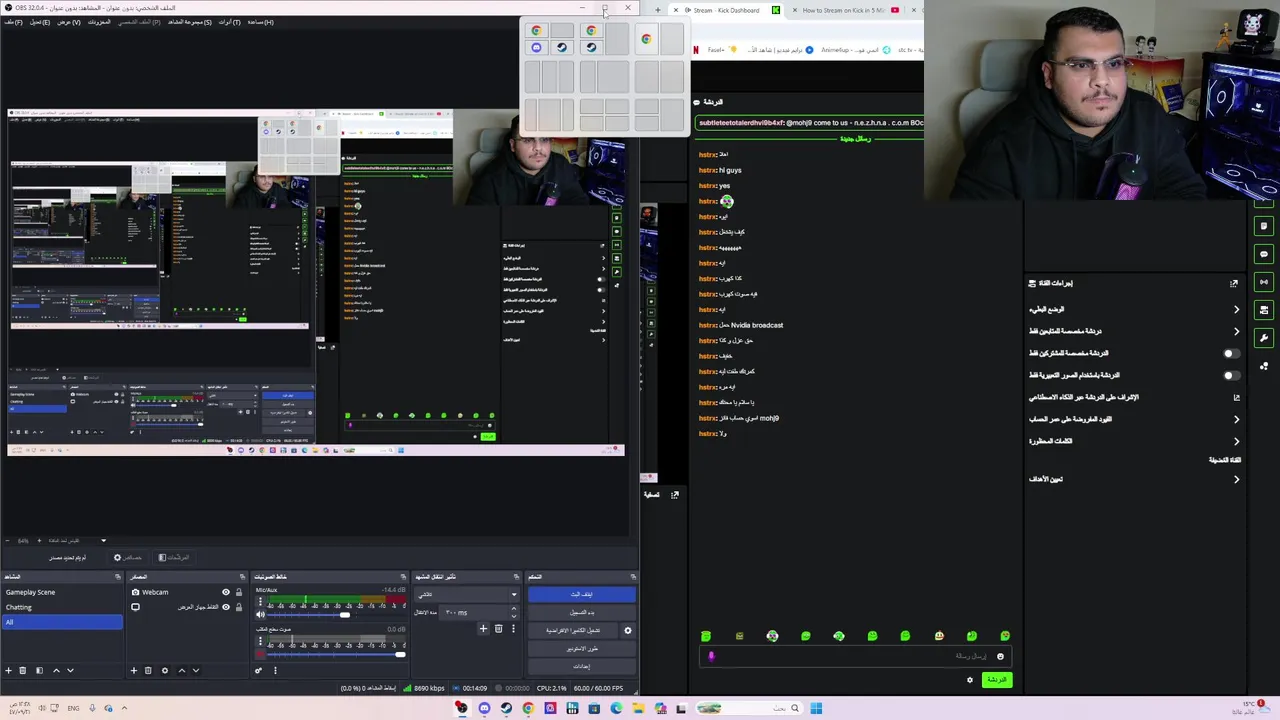Image resolution: width=1280 pixels, height=720 pixels.
Task: Click the Kick chat message input field
Action: [x=855, y=656]
